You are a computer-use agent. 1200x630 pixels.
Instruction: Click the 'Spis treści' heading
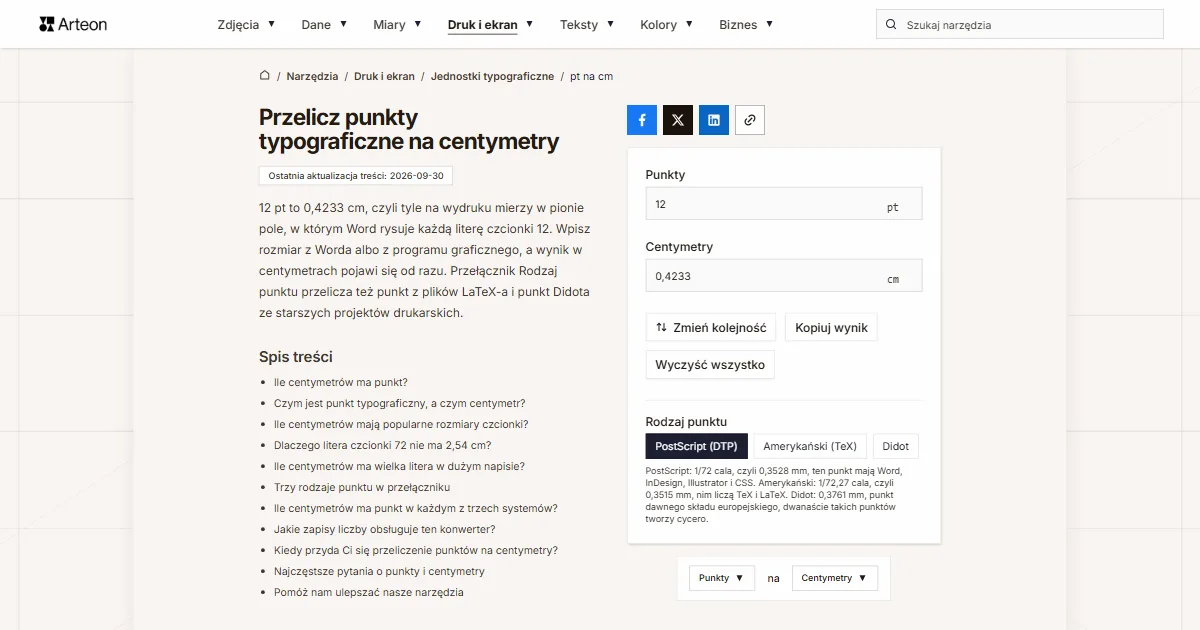coord(296,357)
